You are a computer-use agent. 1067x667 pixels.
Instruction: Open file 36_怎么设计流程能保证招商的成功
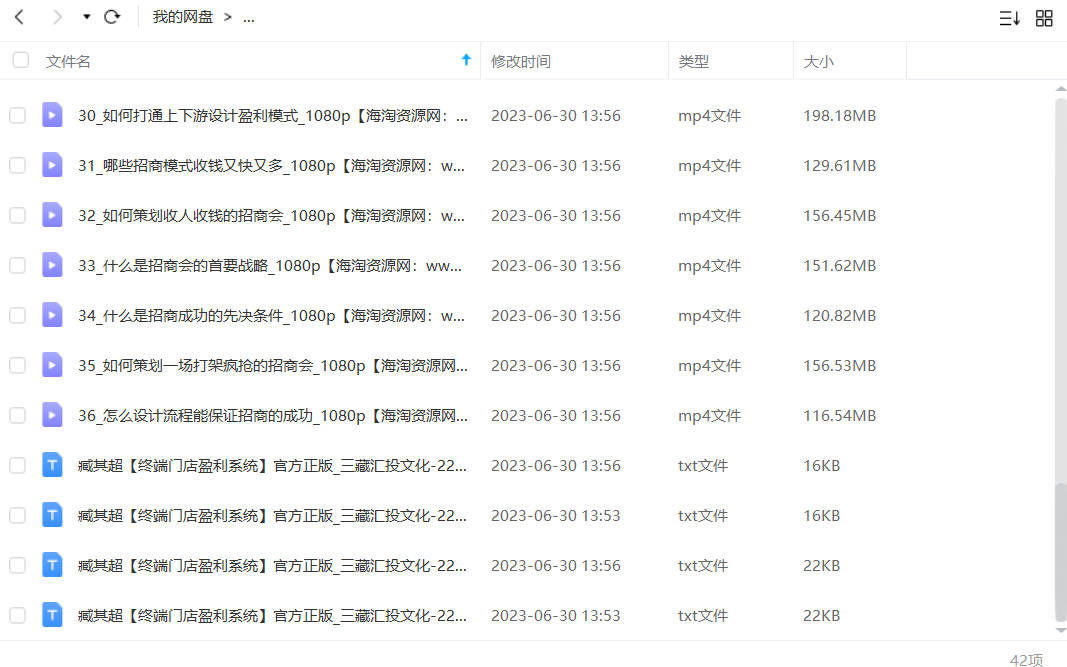coord(273,416)
